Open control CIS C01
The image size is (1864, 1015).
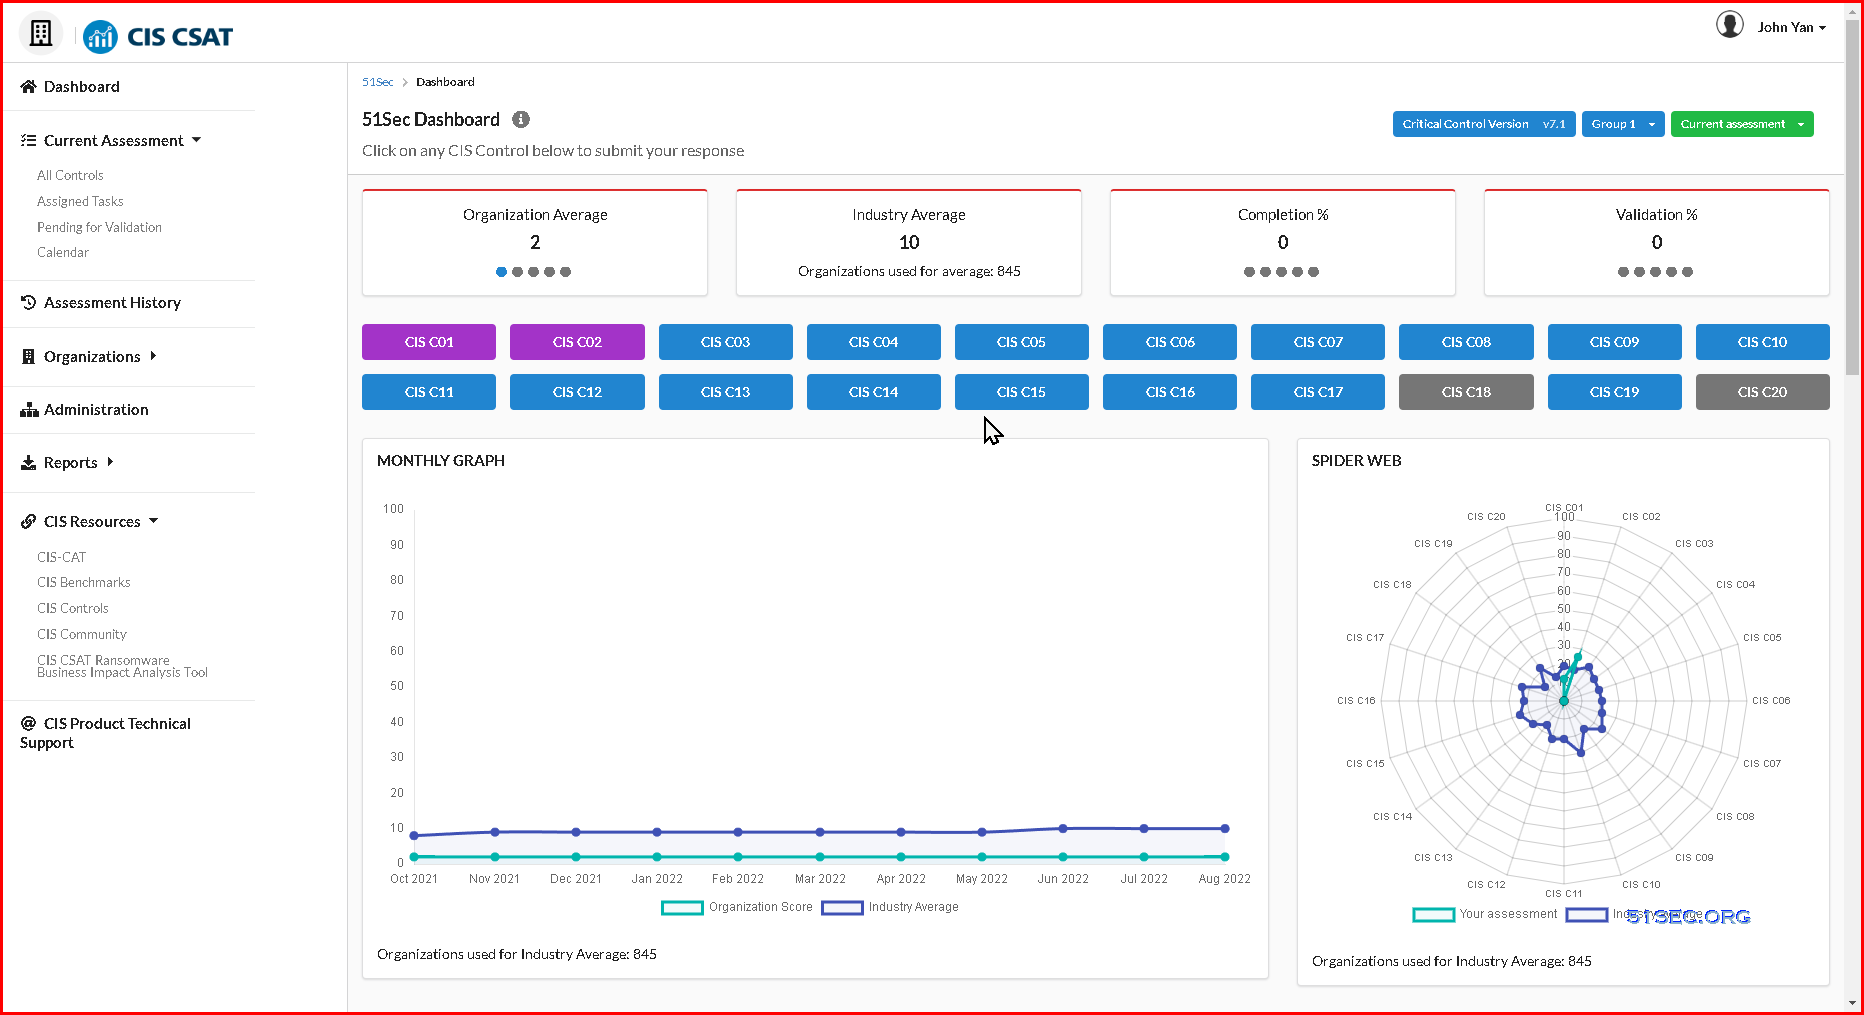(429, 342)
